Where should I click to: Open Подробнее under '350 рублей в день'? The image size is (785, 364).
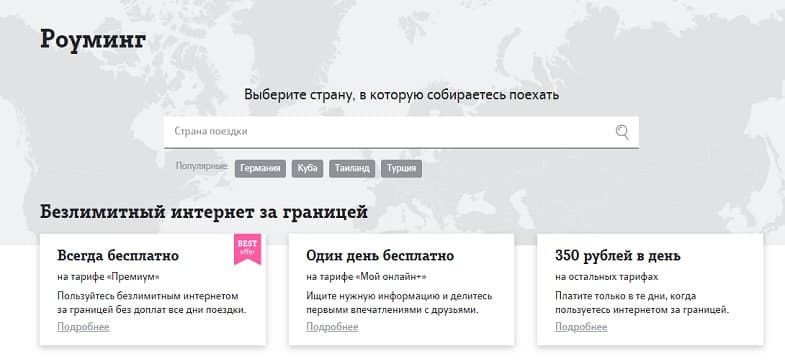581,327
